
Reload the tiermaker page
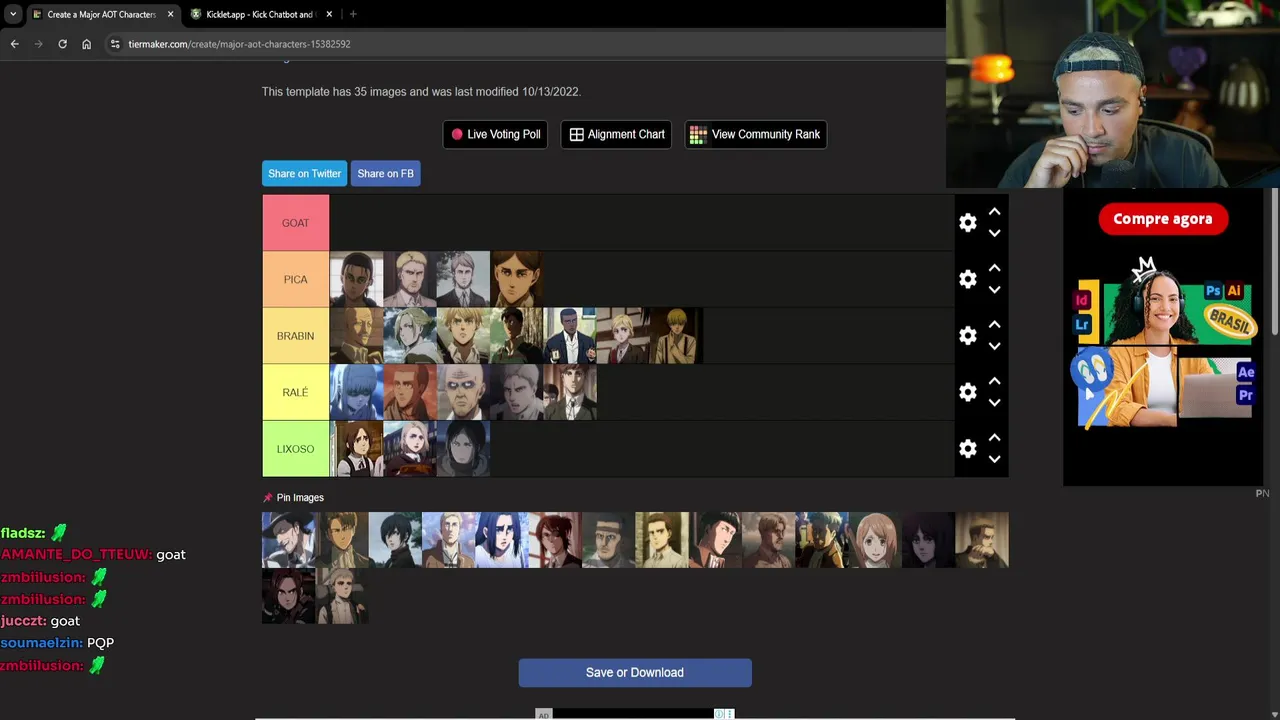[62, 44]
